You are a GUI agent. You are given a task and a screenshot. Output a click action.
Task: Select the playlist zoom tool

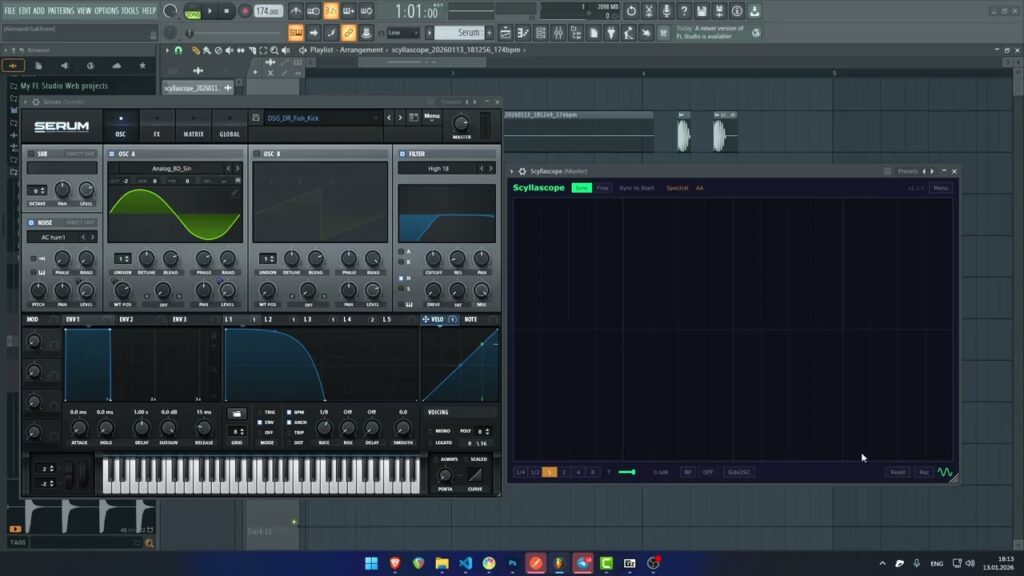pyautogui.click(x=274, y=50)
